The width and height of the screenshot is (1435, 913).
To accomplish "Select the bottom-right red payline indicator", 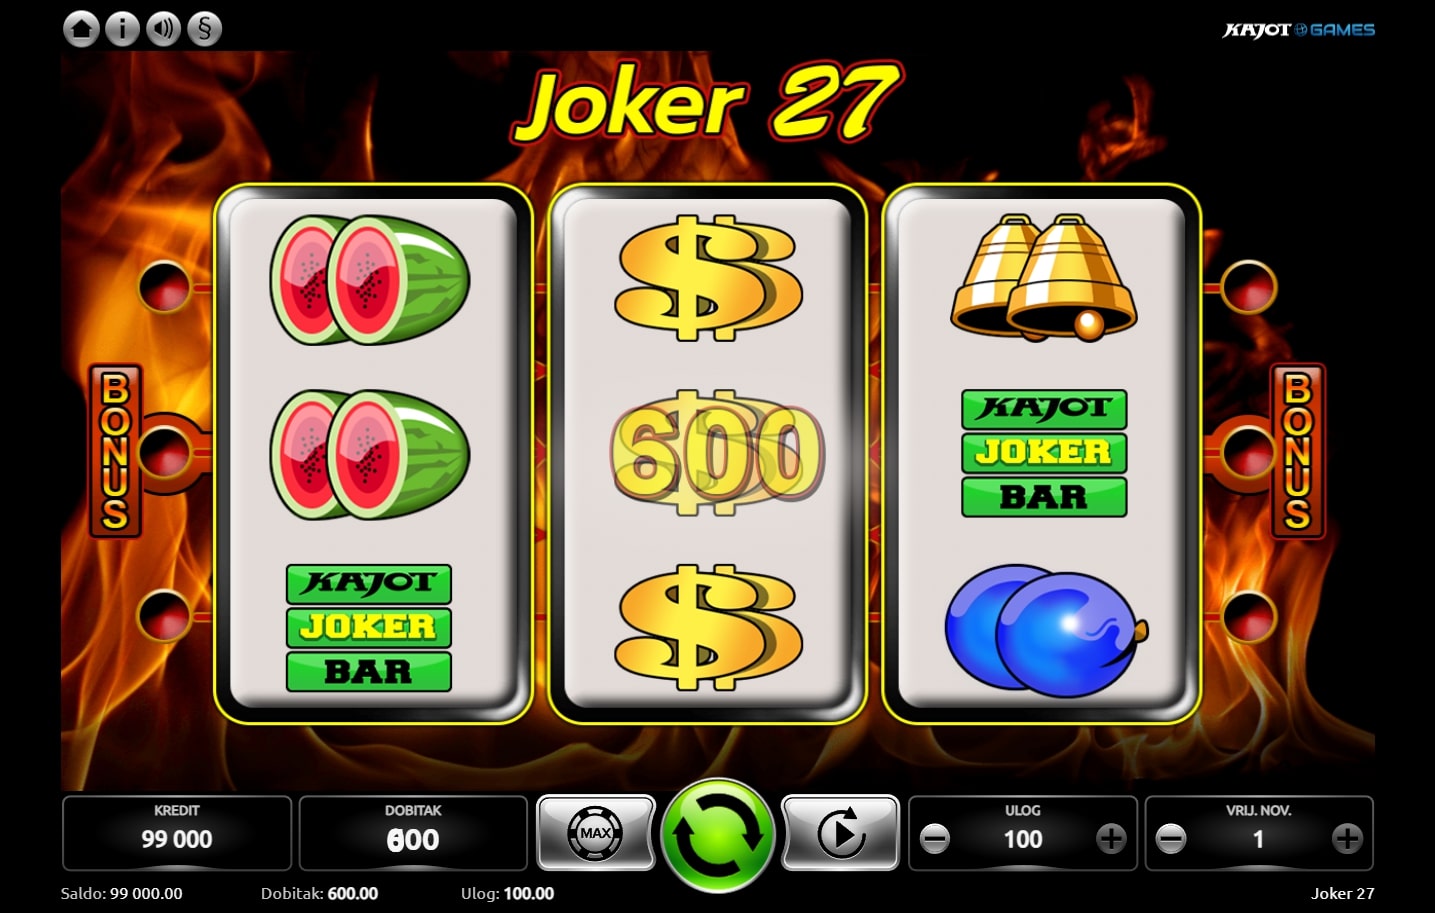I will click(x=1249, y=616).
